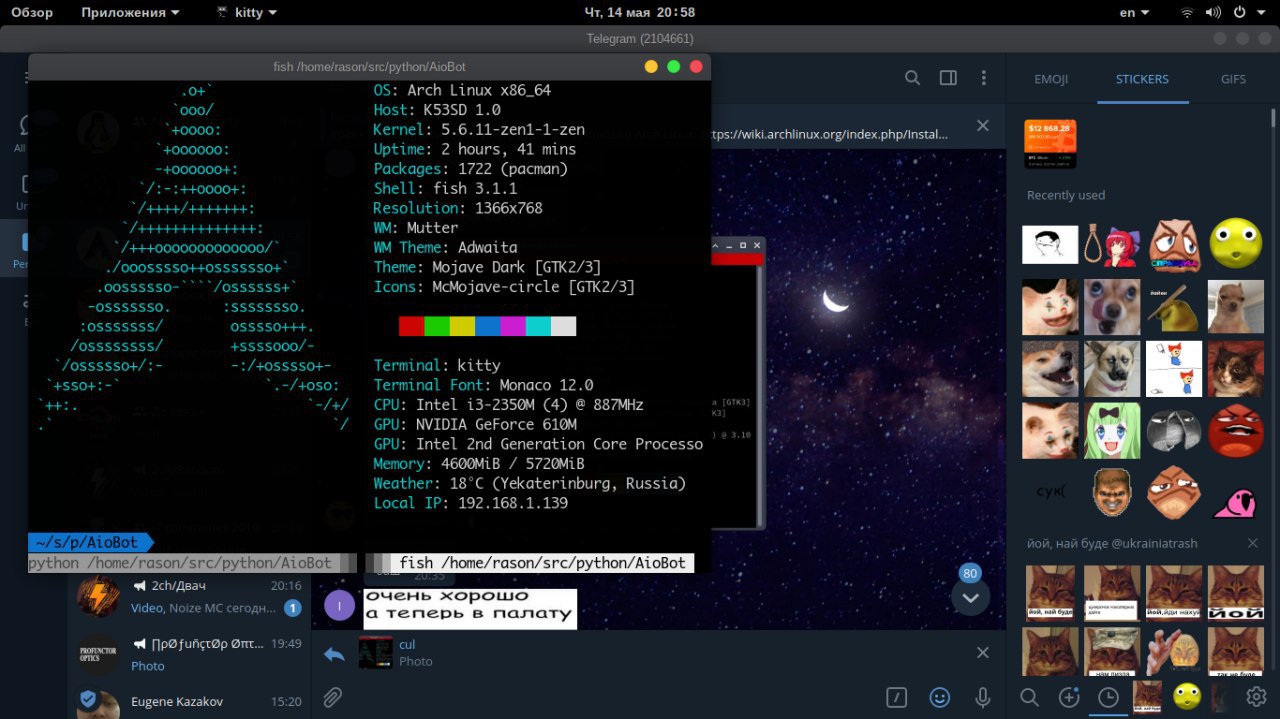Switch to the STICKERS tab
The image size is (1280, 719).
tap(1142, 79)
